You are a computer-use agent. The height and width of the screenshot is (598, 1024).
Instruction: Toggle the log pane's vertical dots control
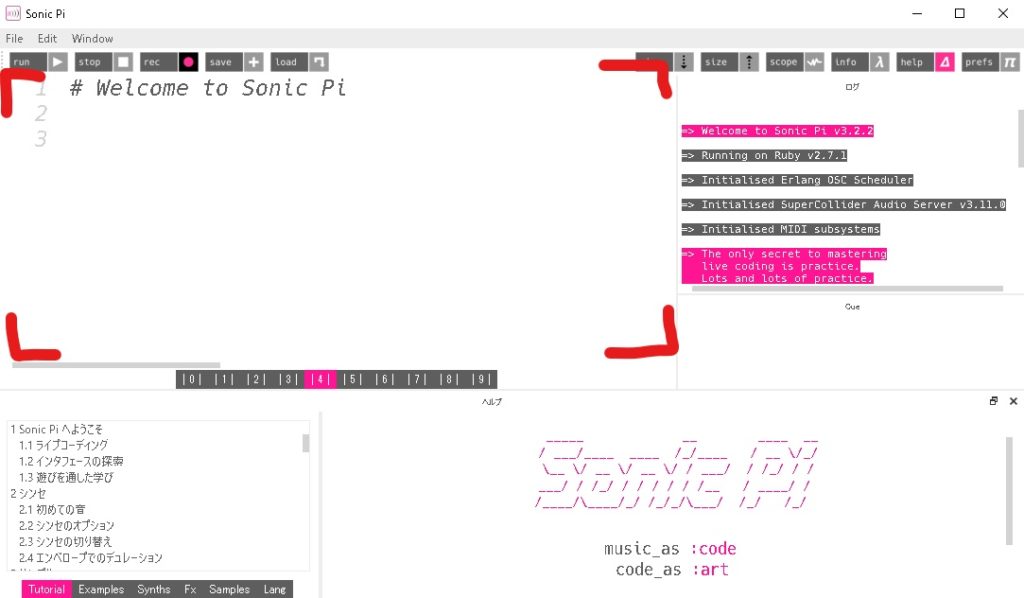point(684,61)
